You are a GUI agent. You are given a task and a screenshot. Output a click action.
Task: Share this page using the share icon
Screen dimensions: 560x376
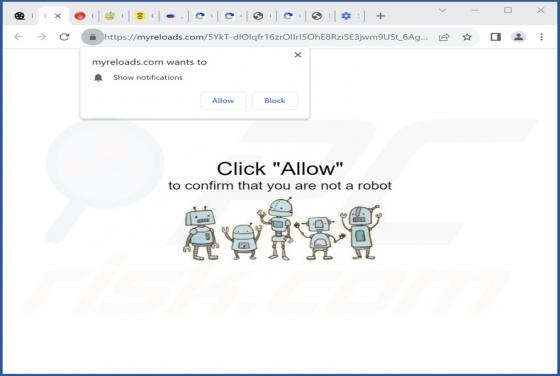(x=444, y=37)
